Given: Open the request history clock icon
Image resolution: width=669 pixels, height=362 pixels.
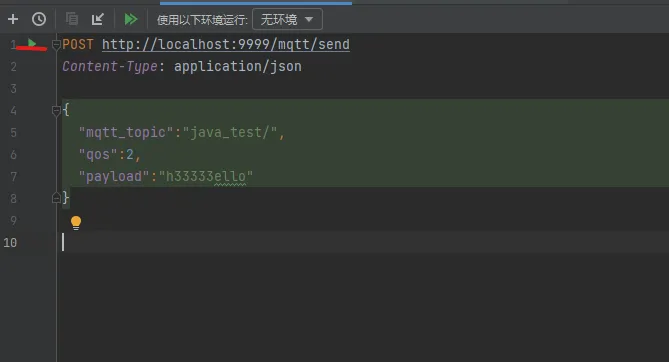Looking at the screenshot, I should [39, 19].
